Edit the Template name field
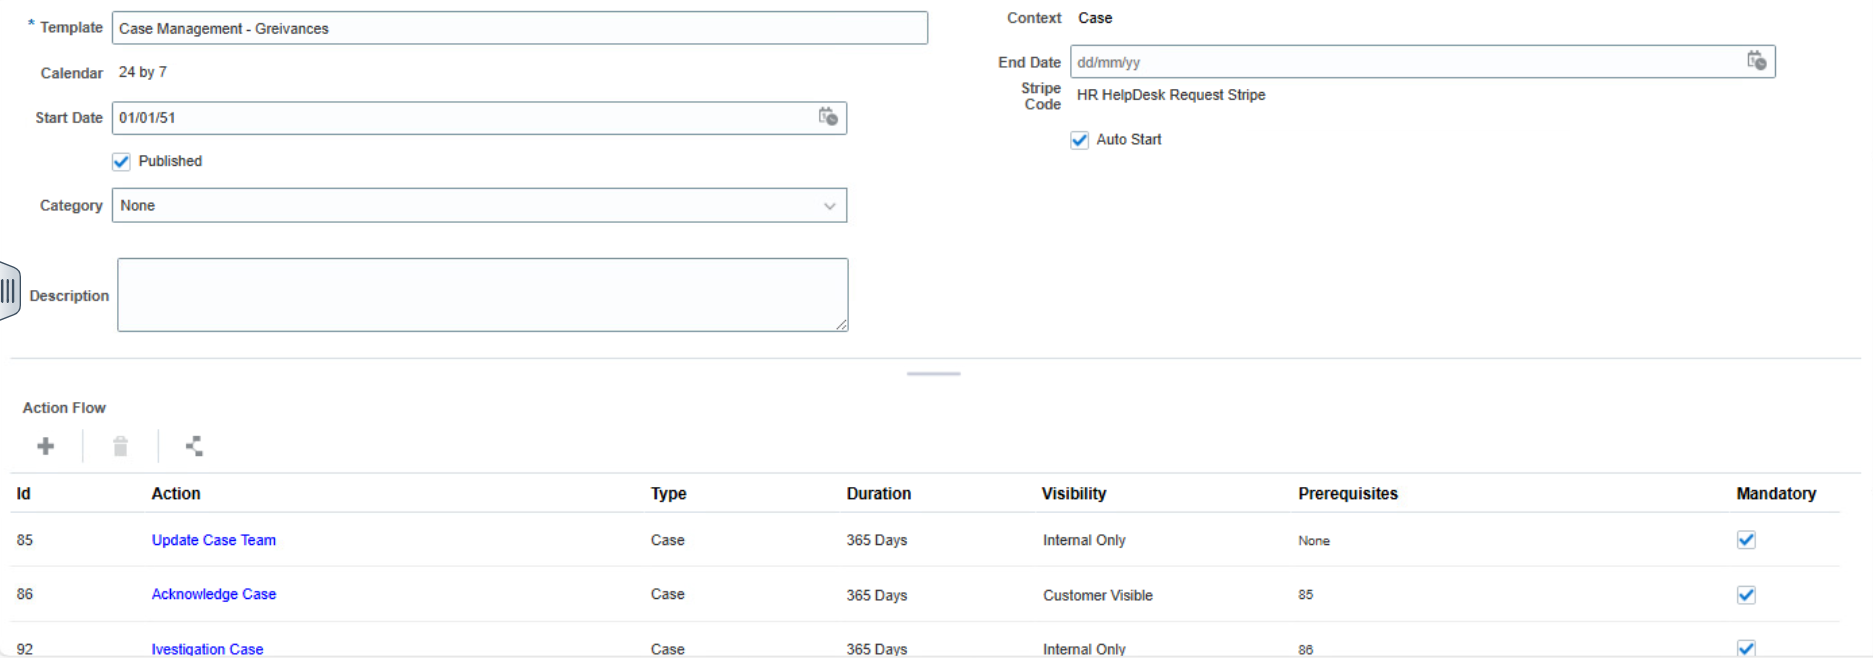 tap(520, 28)
